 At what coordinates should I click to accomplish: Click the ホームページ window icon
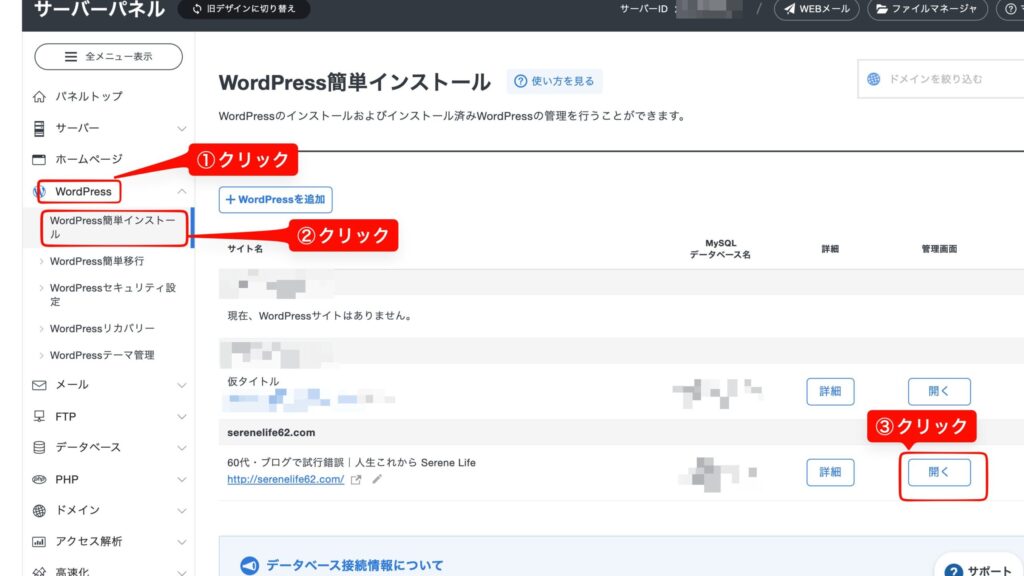pyautogui.click(x=39, y=159)
